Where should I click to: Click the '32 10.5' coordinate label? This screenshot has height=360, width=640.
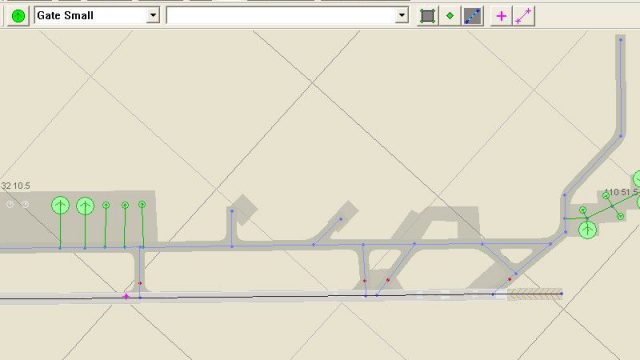pyautogui.click(x=16, y=186)
